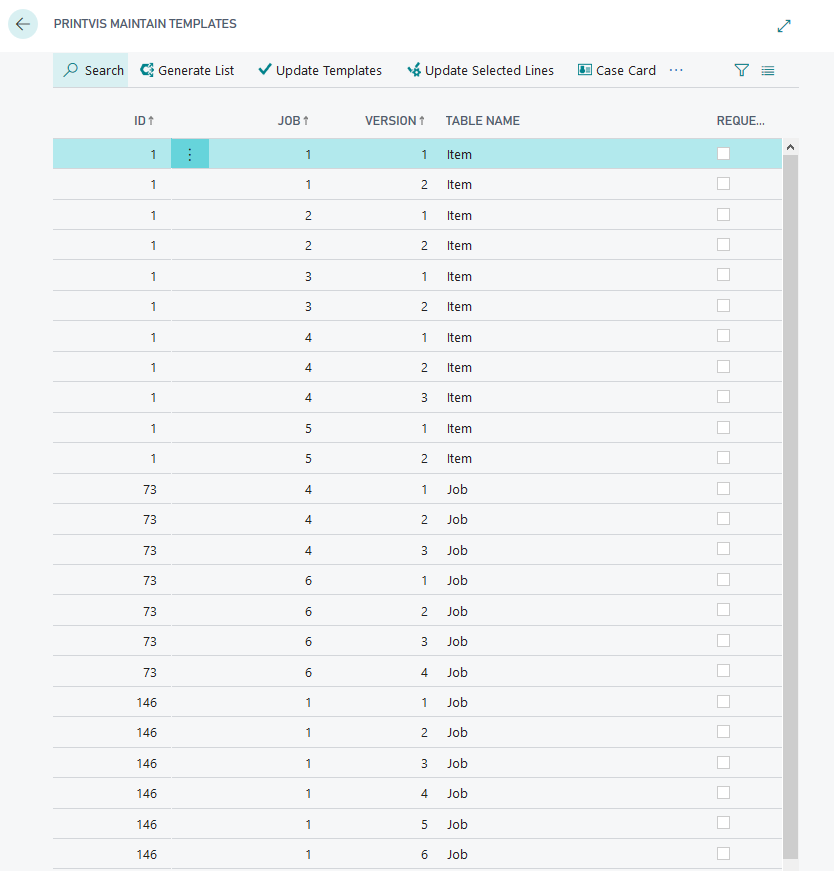Select the ID 73 Job 6 Version 4 row
This screenshot has width=834, height=871.
click(417, 672)
